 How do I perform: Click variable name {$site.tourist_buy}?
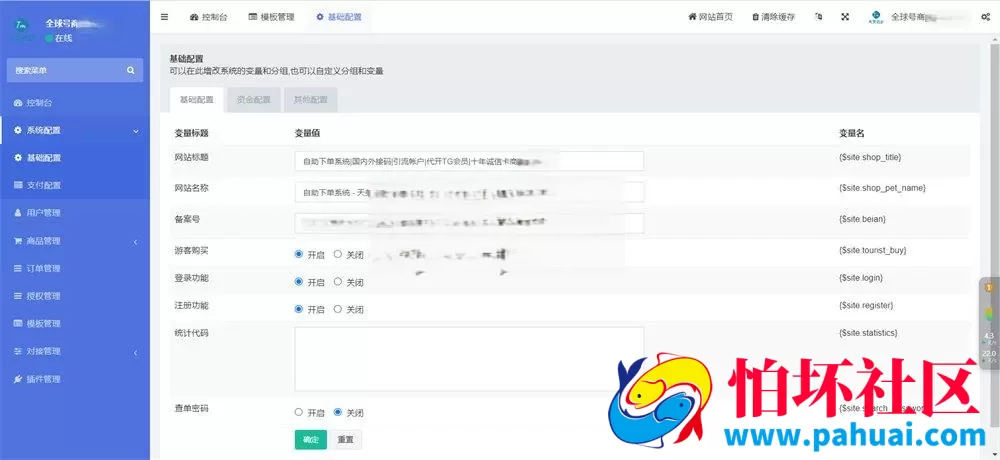(x=872, y=250)
